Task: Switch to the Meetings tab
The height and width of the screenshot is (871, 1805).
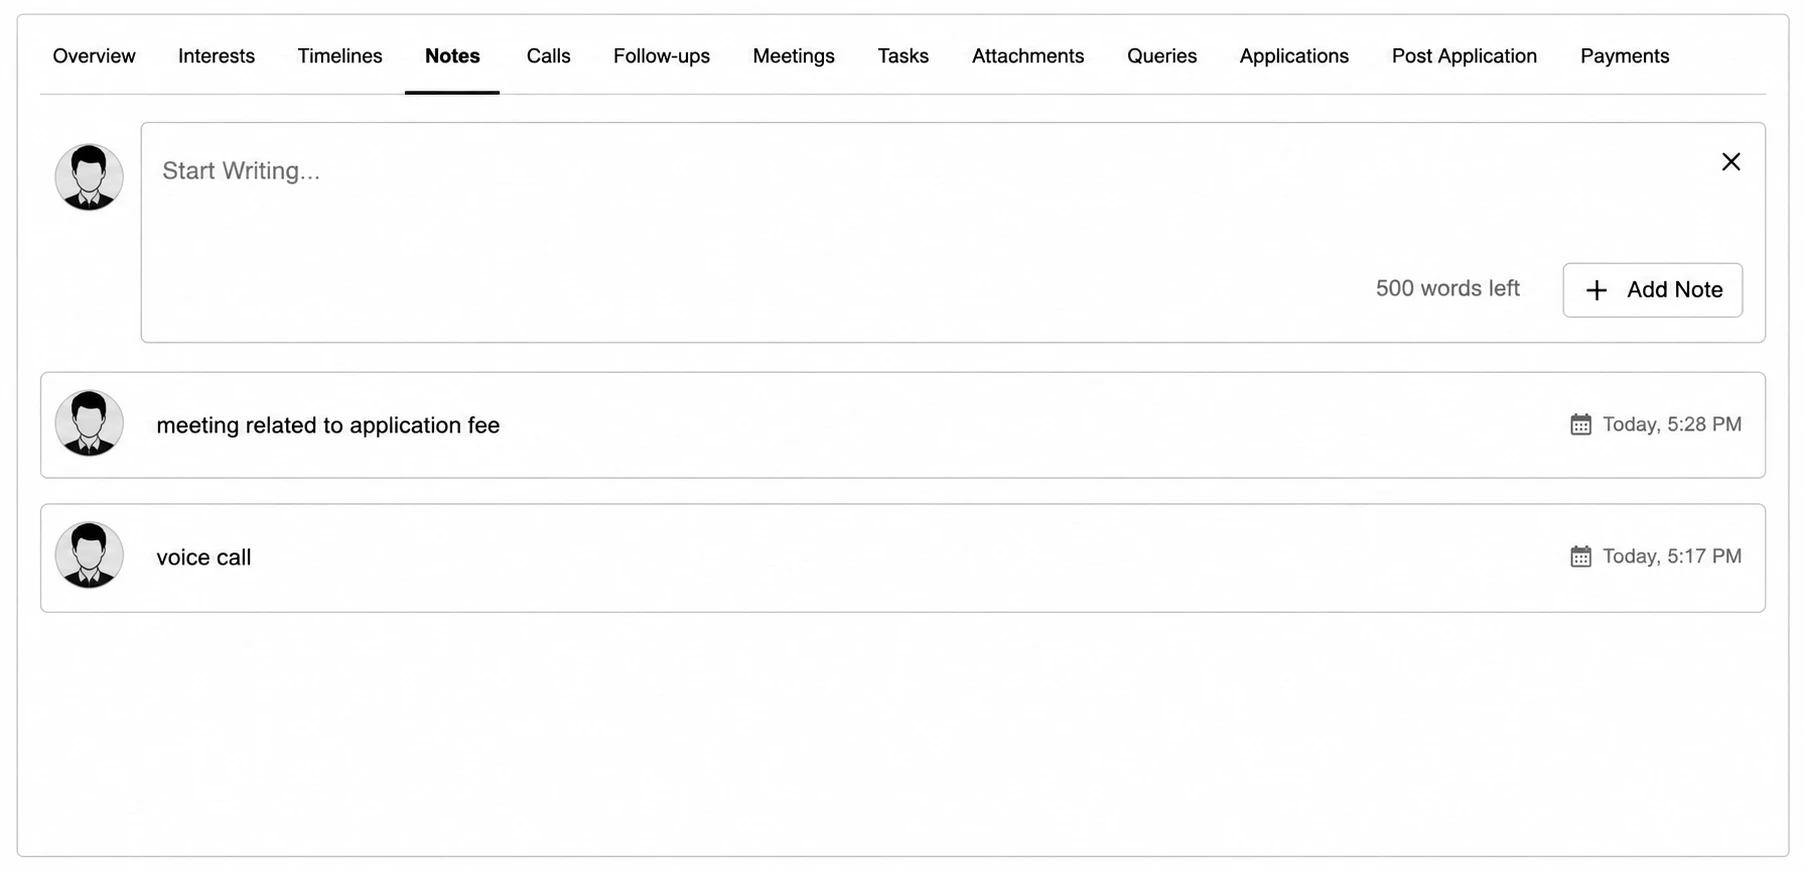Action: coord(793,56)
